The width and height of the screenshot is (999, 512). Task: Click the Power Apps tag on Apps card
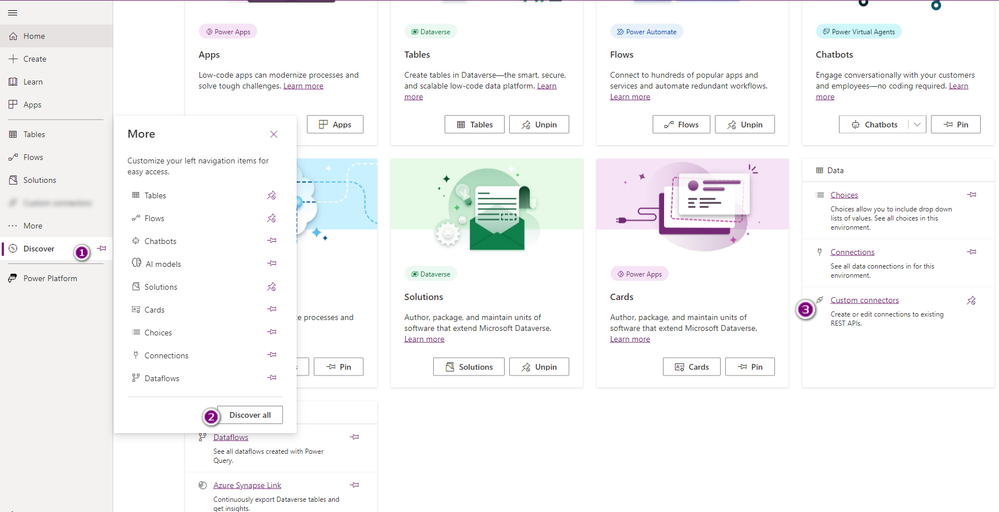point(228,31)
